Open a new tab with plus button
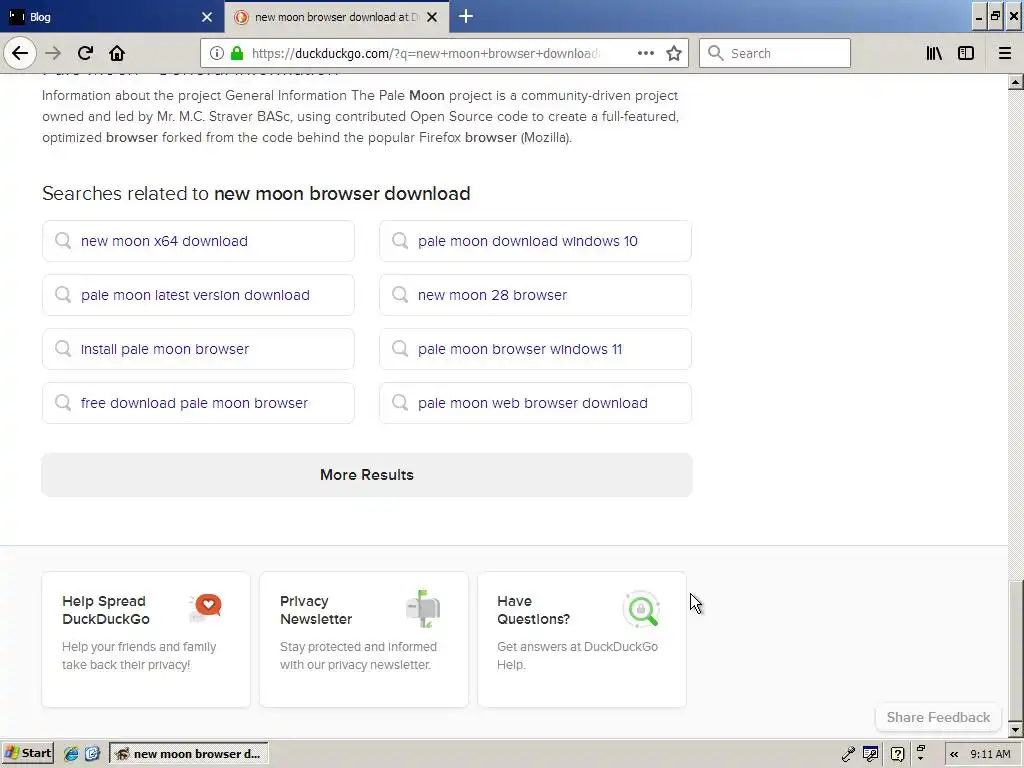1024x768 pixels. point(466,16)
